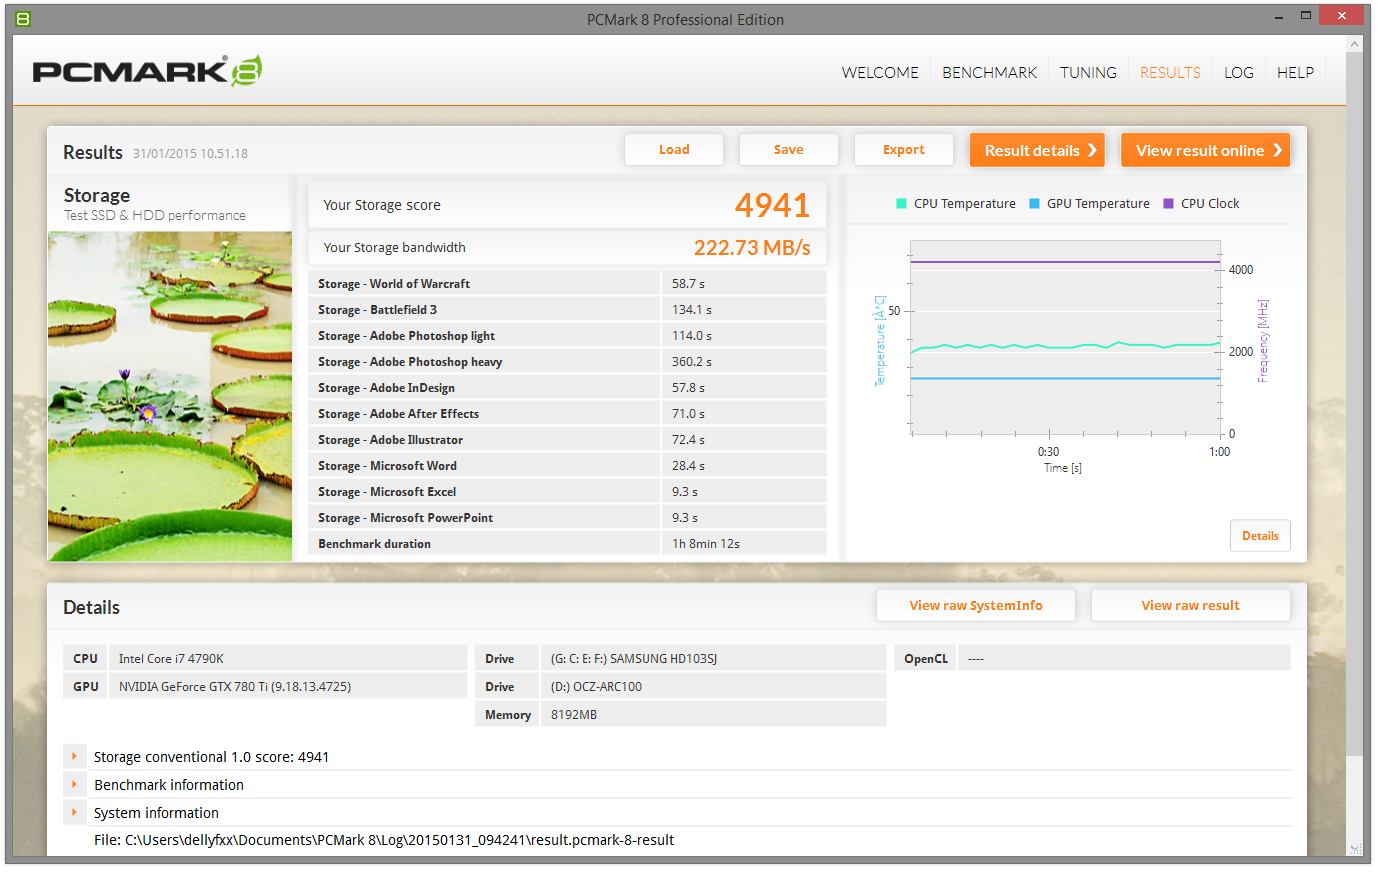Screen dimensions: 1377x873
Task: Click the 1h 8min 12s duration value
Action: [x=706, y=544]
